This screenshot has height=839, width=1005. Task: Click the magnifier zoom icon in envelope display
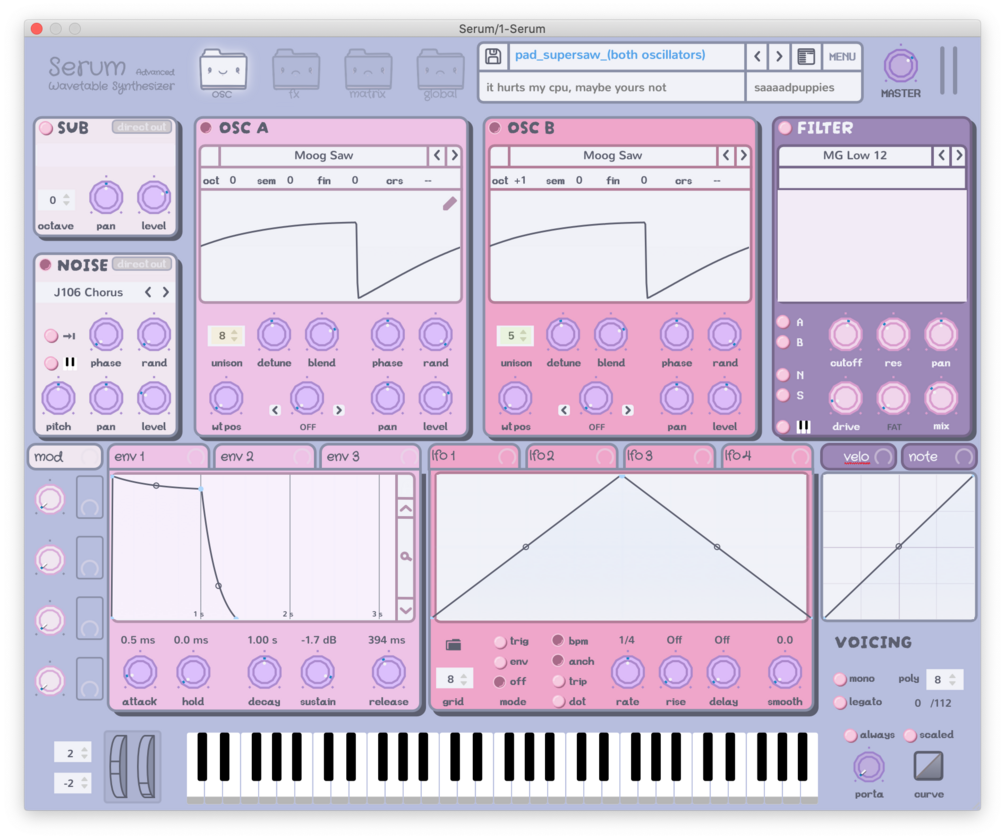[406, 556]
